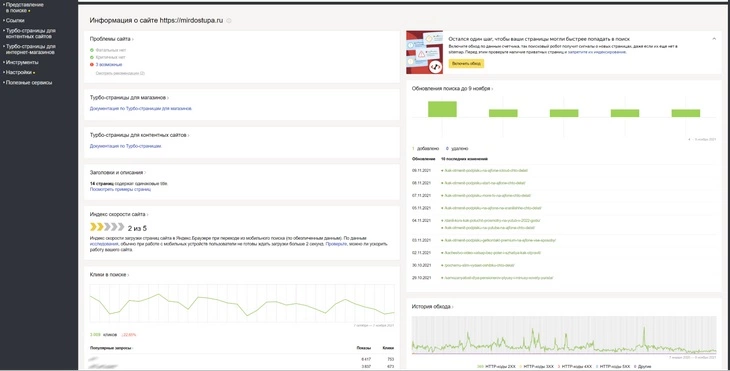Screen dimensions: 730x371
Task: Open Индекс скорости сайта section heading
Action: pos(119,215)
